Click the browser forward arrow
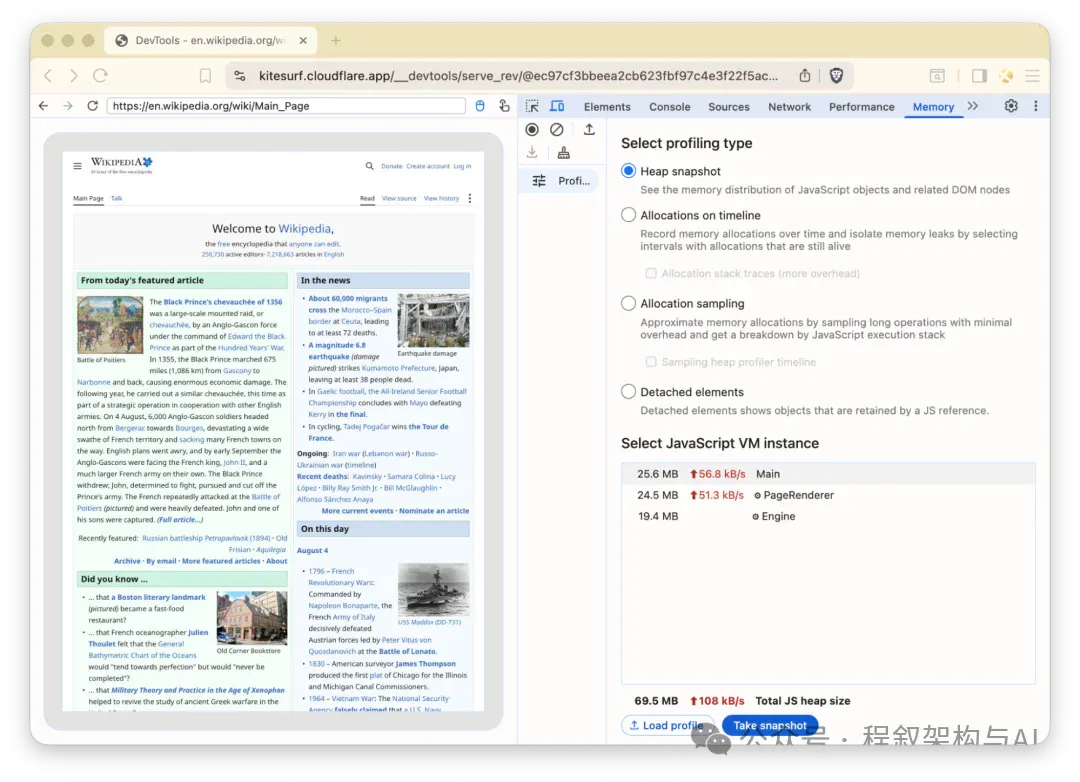 click(74, 76)
